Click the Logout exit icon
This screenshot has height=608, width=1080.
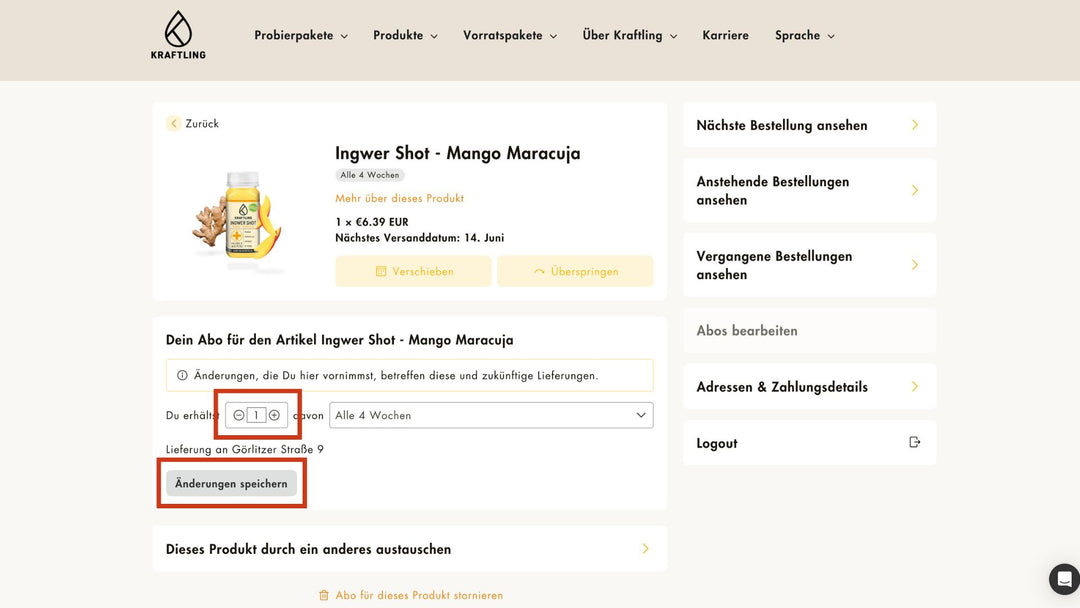[914, 442]
